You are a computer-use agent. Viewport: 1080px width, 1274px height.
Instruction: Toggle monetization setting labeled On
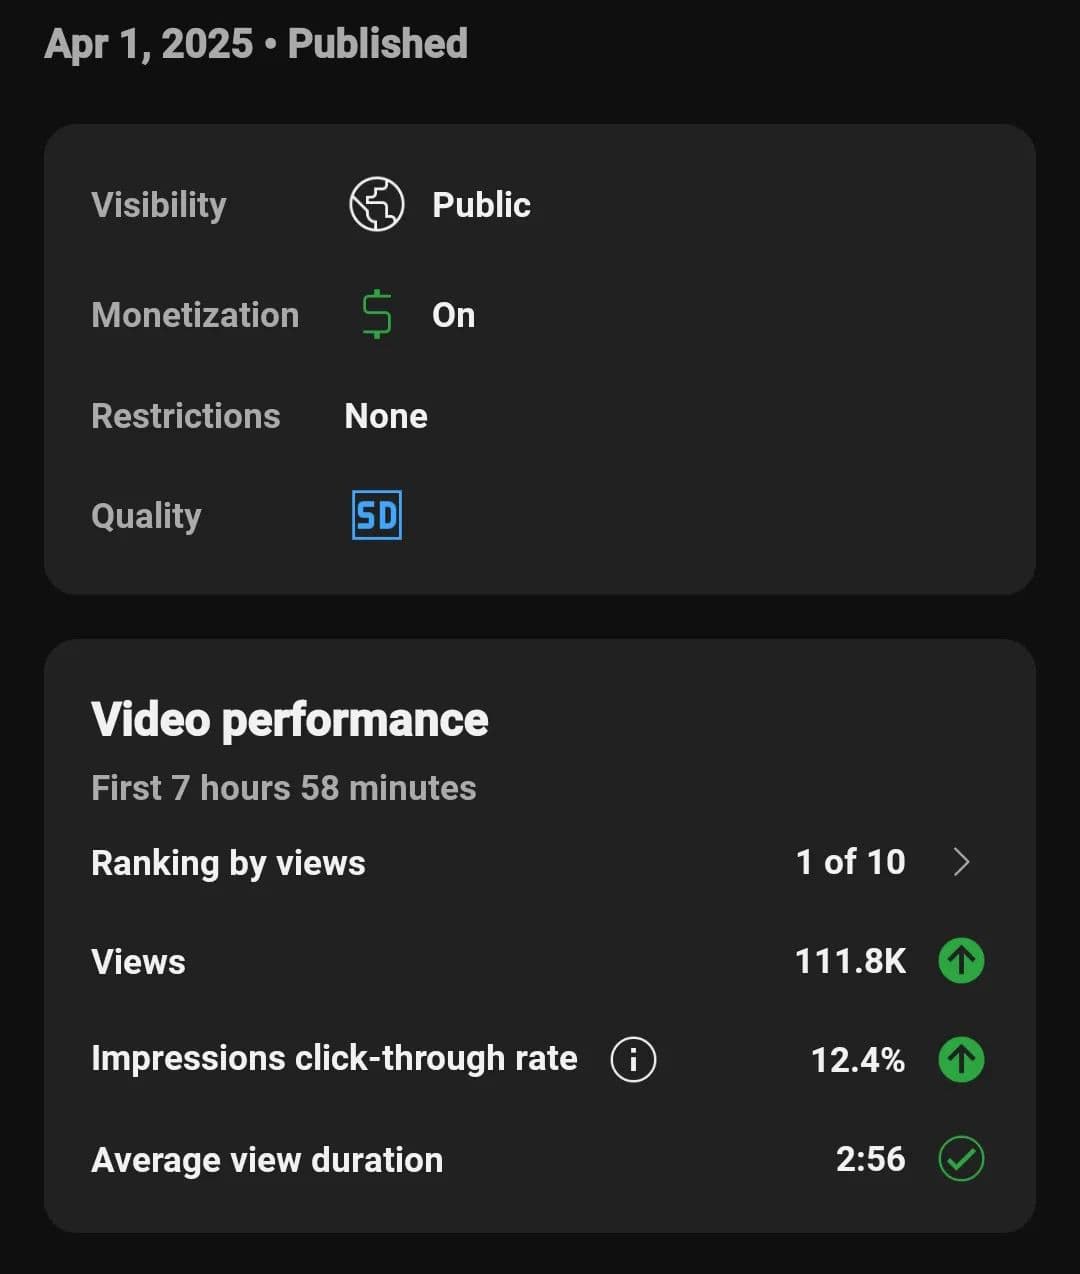tap(453, 315)
